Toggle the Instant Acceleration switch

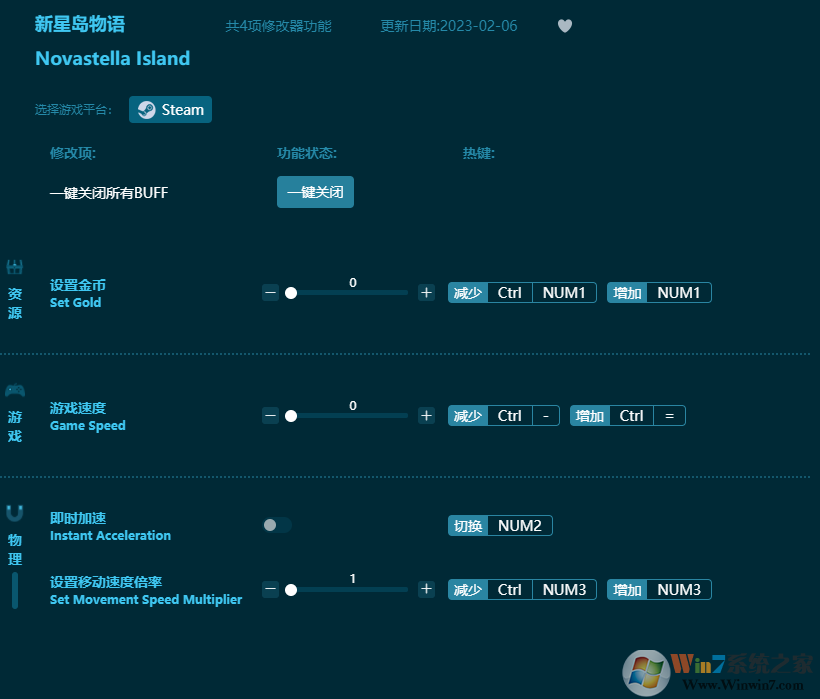[277, 525]
